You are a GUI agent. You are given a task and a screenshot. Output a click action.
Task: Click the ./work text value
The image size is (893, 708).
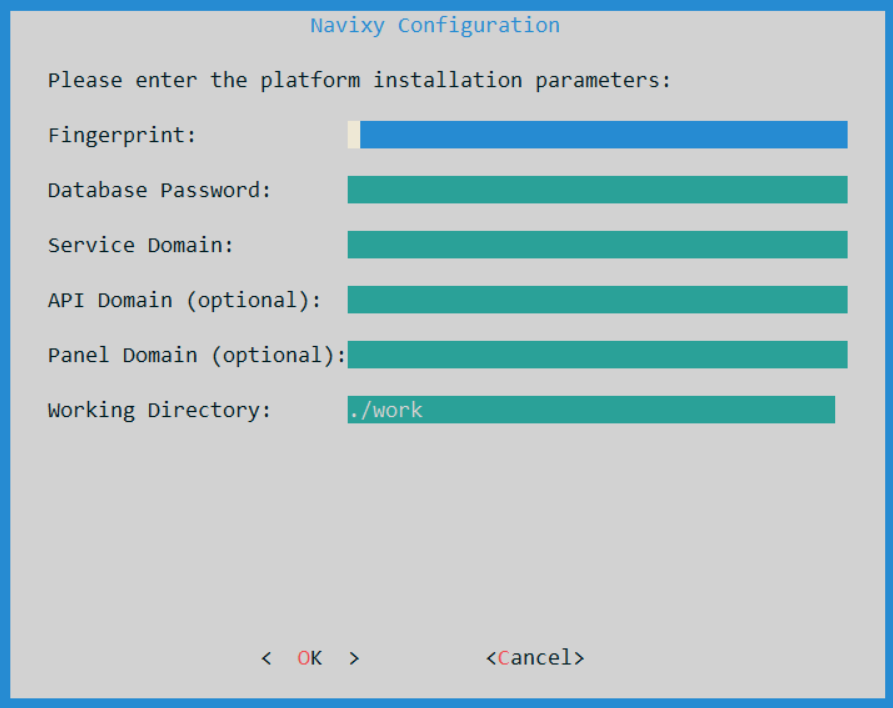pos(386,410)
